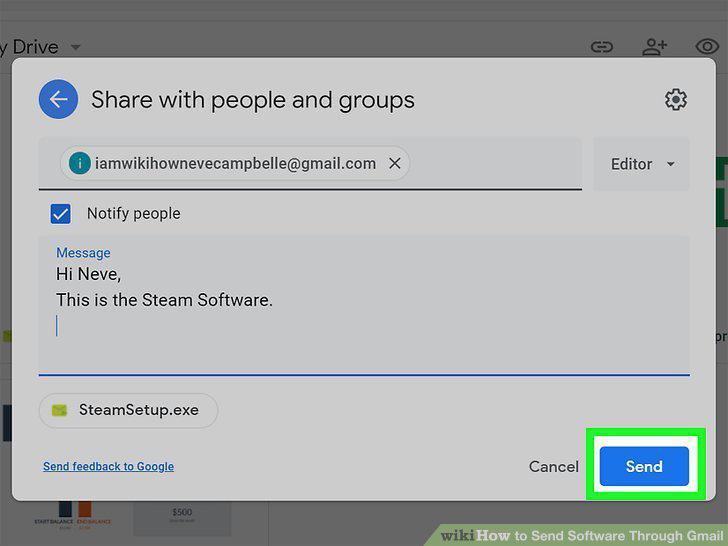Screen dimensions: 728x546
Task: Open the Editor role dropdown
Action: tap(642, 164)
